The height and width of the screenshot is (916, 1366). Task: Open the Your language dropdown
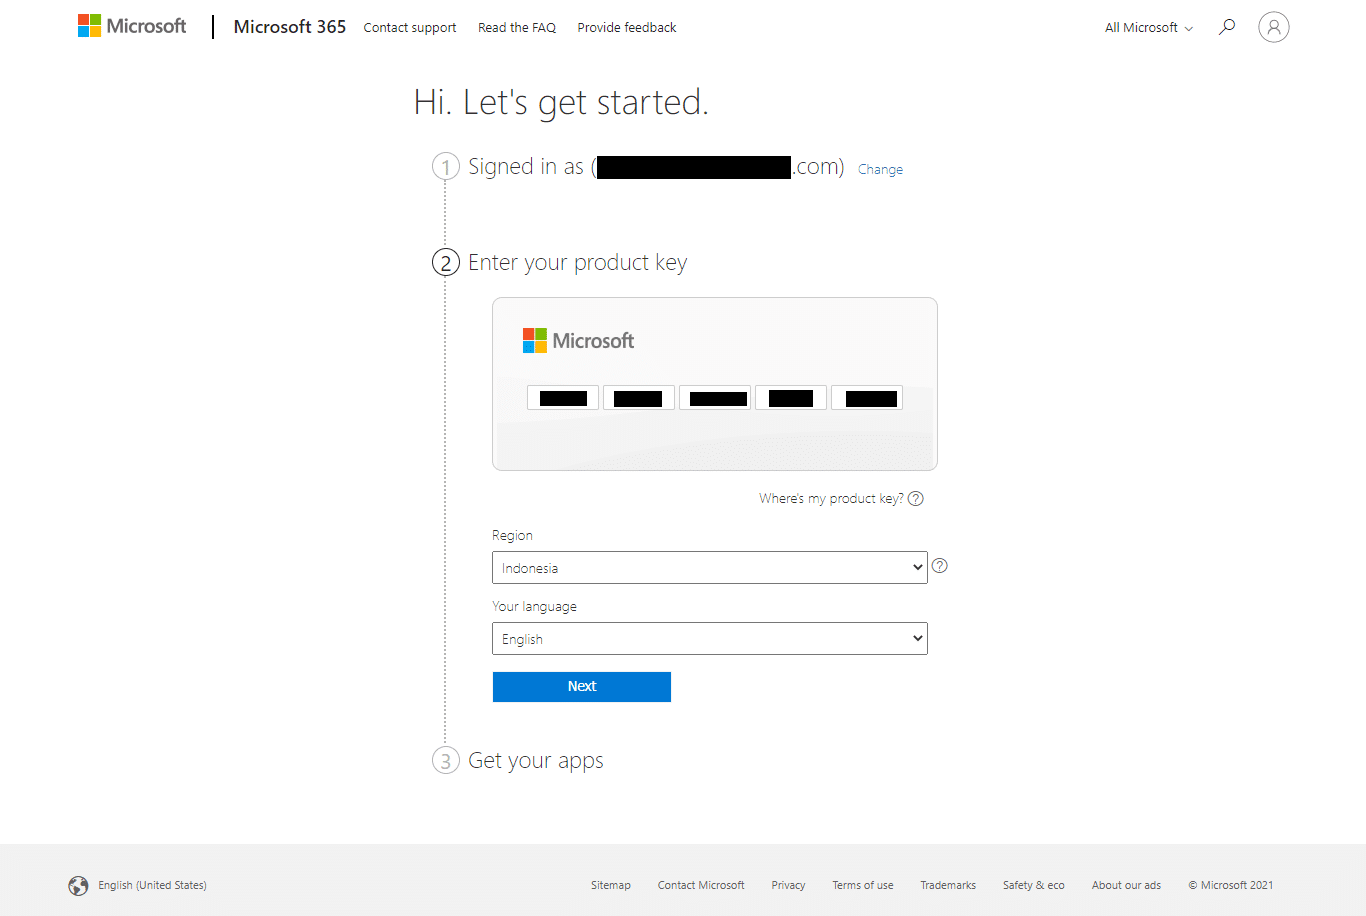(710, 639)
